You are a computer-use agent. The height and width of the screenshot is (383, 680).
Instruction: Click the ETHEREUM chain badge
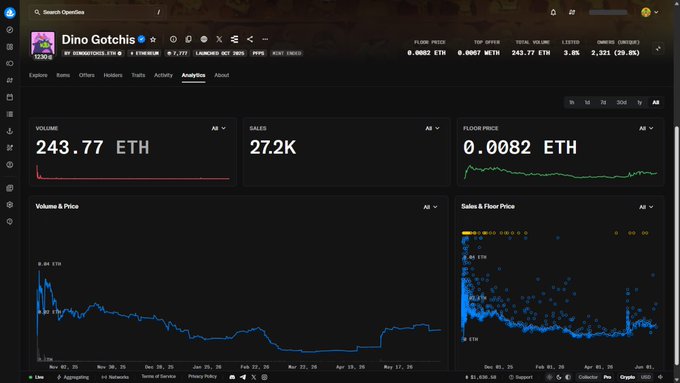pos(145,53)
